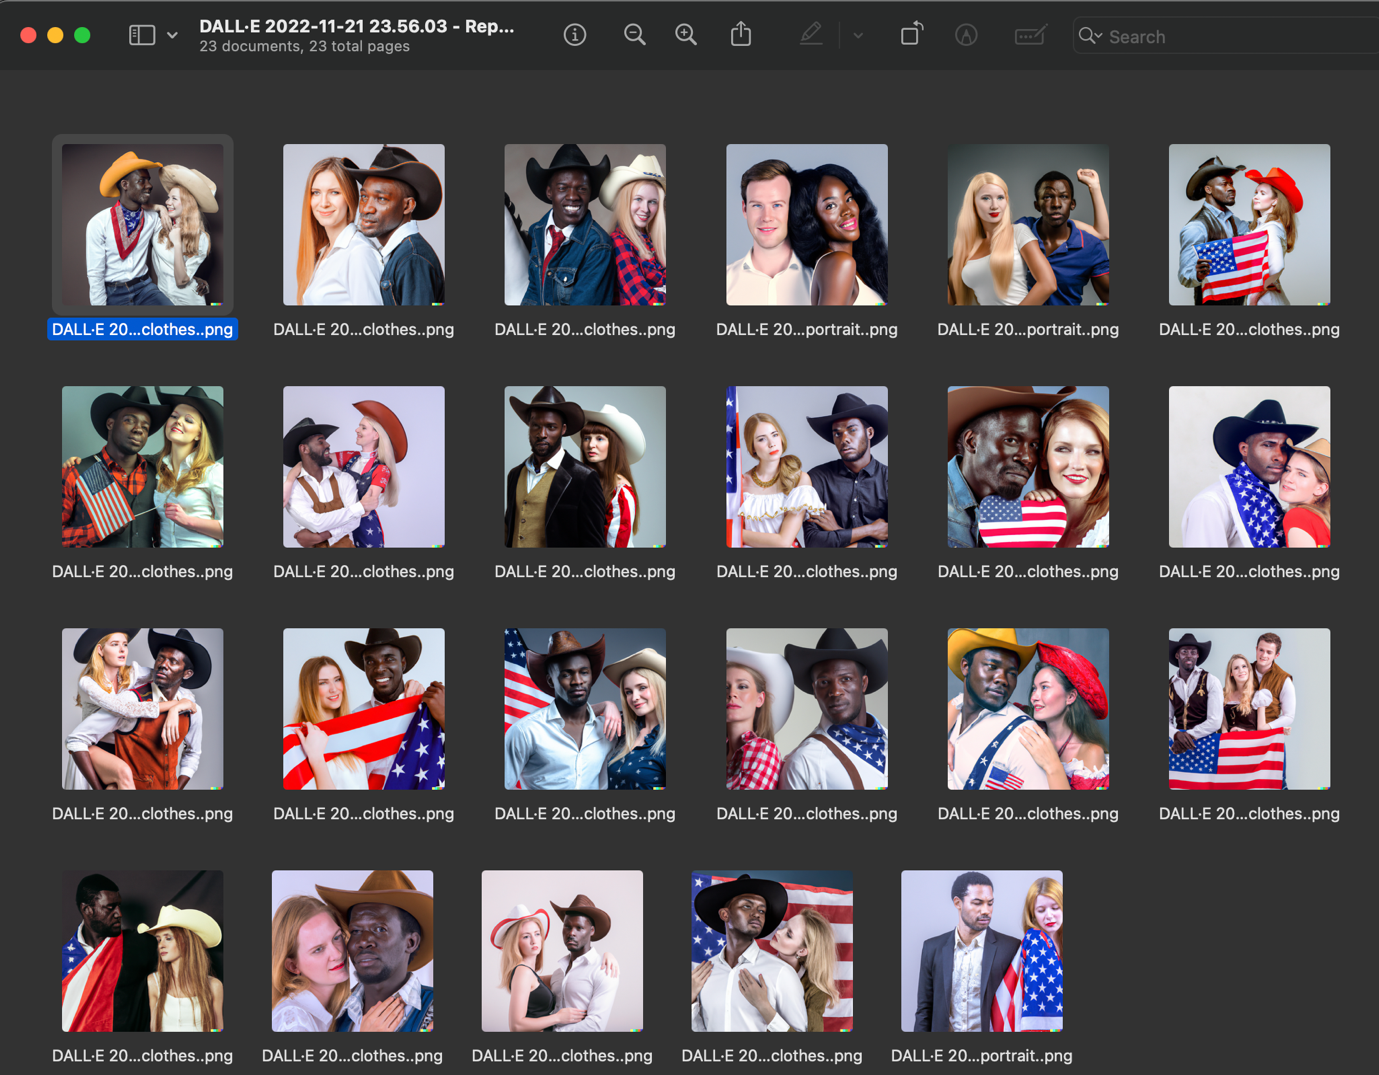Select the thumbnail with man raising his fist
Screen dimensions: 1379x1075
click(x=1028, y=224)
